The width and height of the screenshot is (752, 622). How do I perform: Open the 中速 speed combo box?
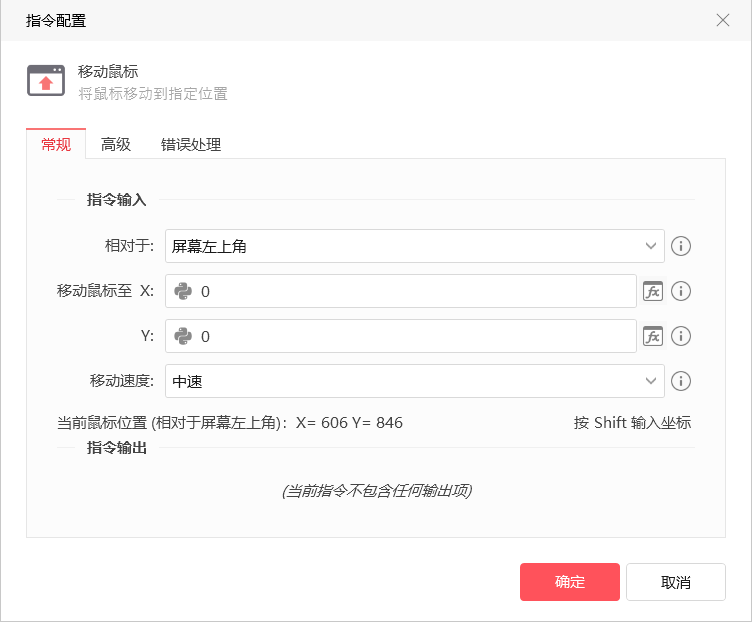(415, 381)
